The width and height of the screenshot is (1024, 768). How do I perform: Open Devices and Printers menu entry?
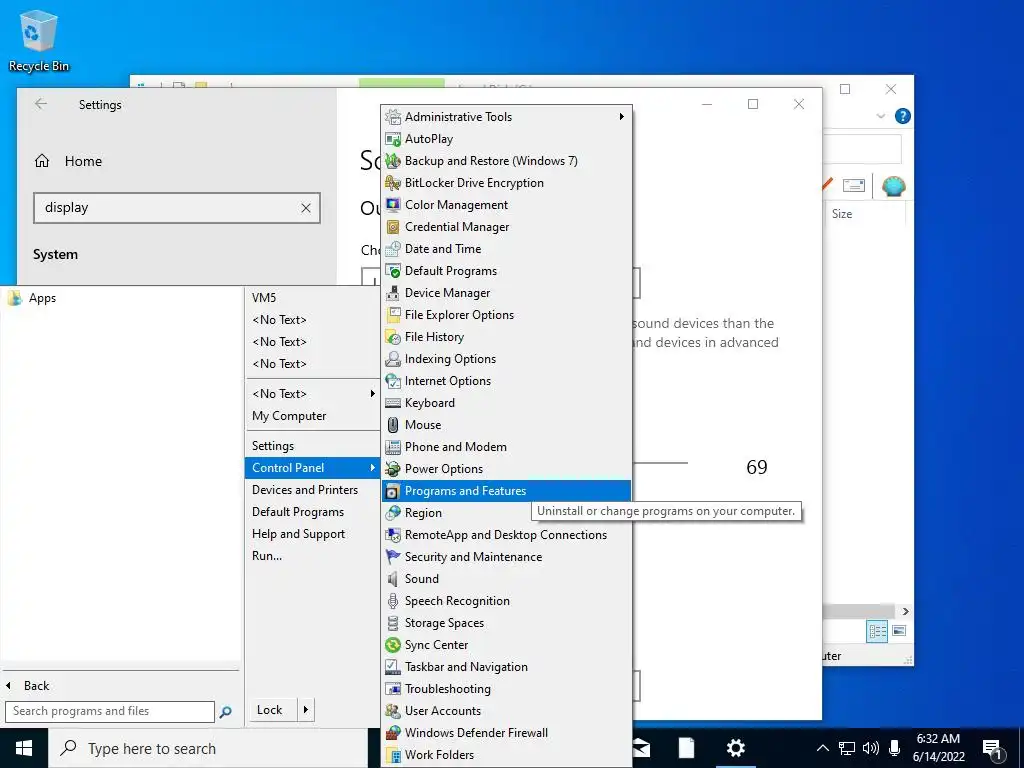305,490
